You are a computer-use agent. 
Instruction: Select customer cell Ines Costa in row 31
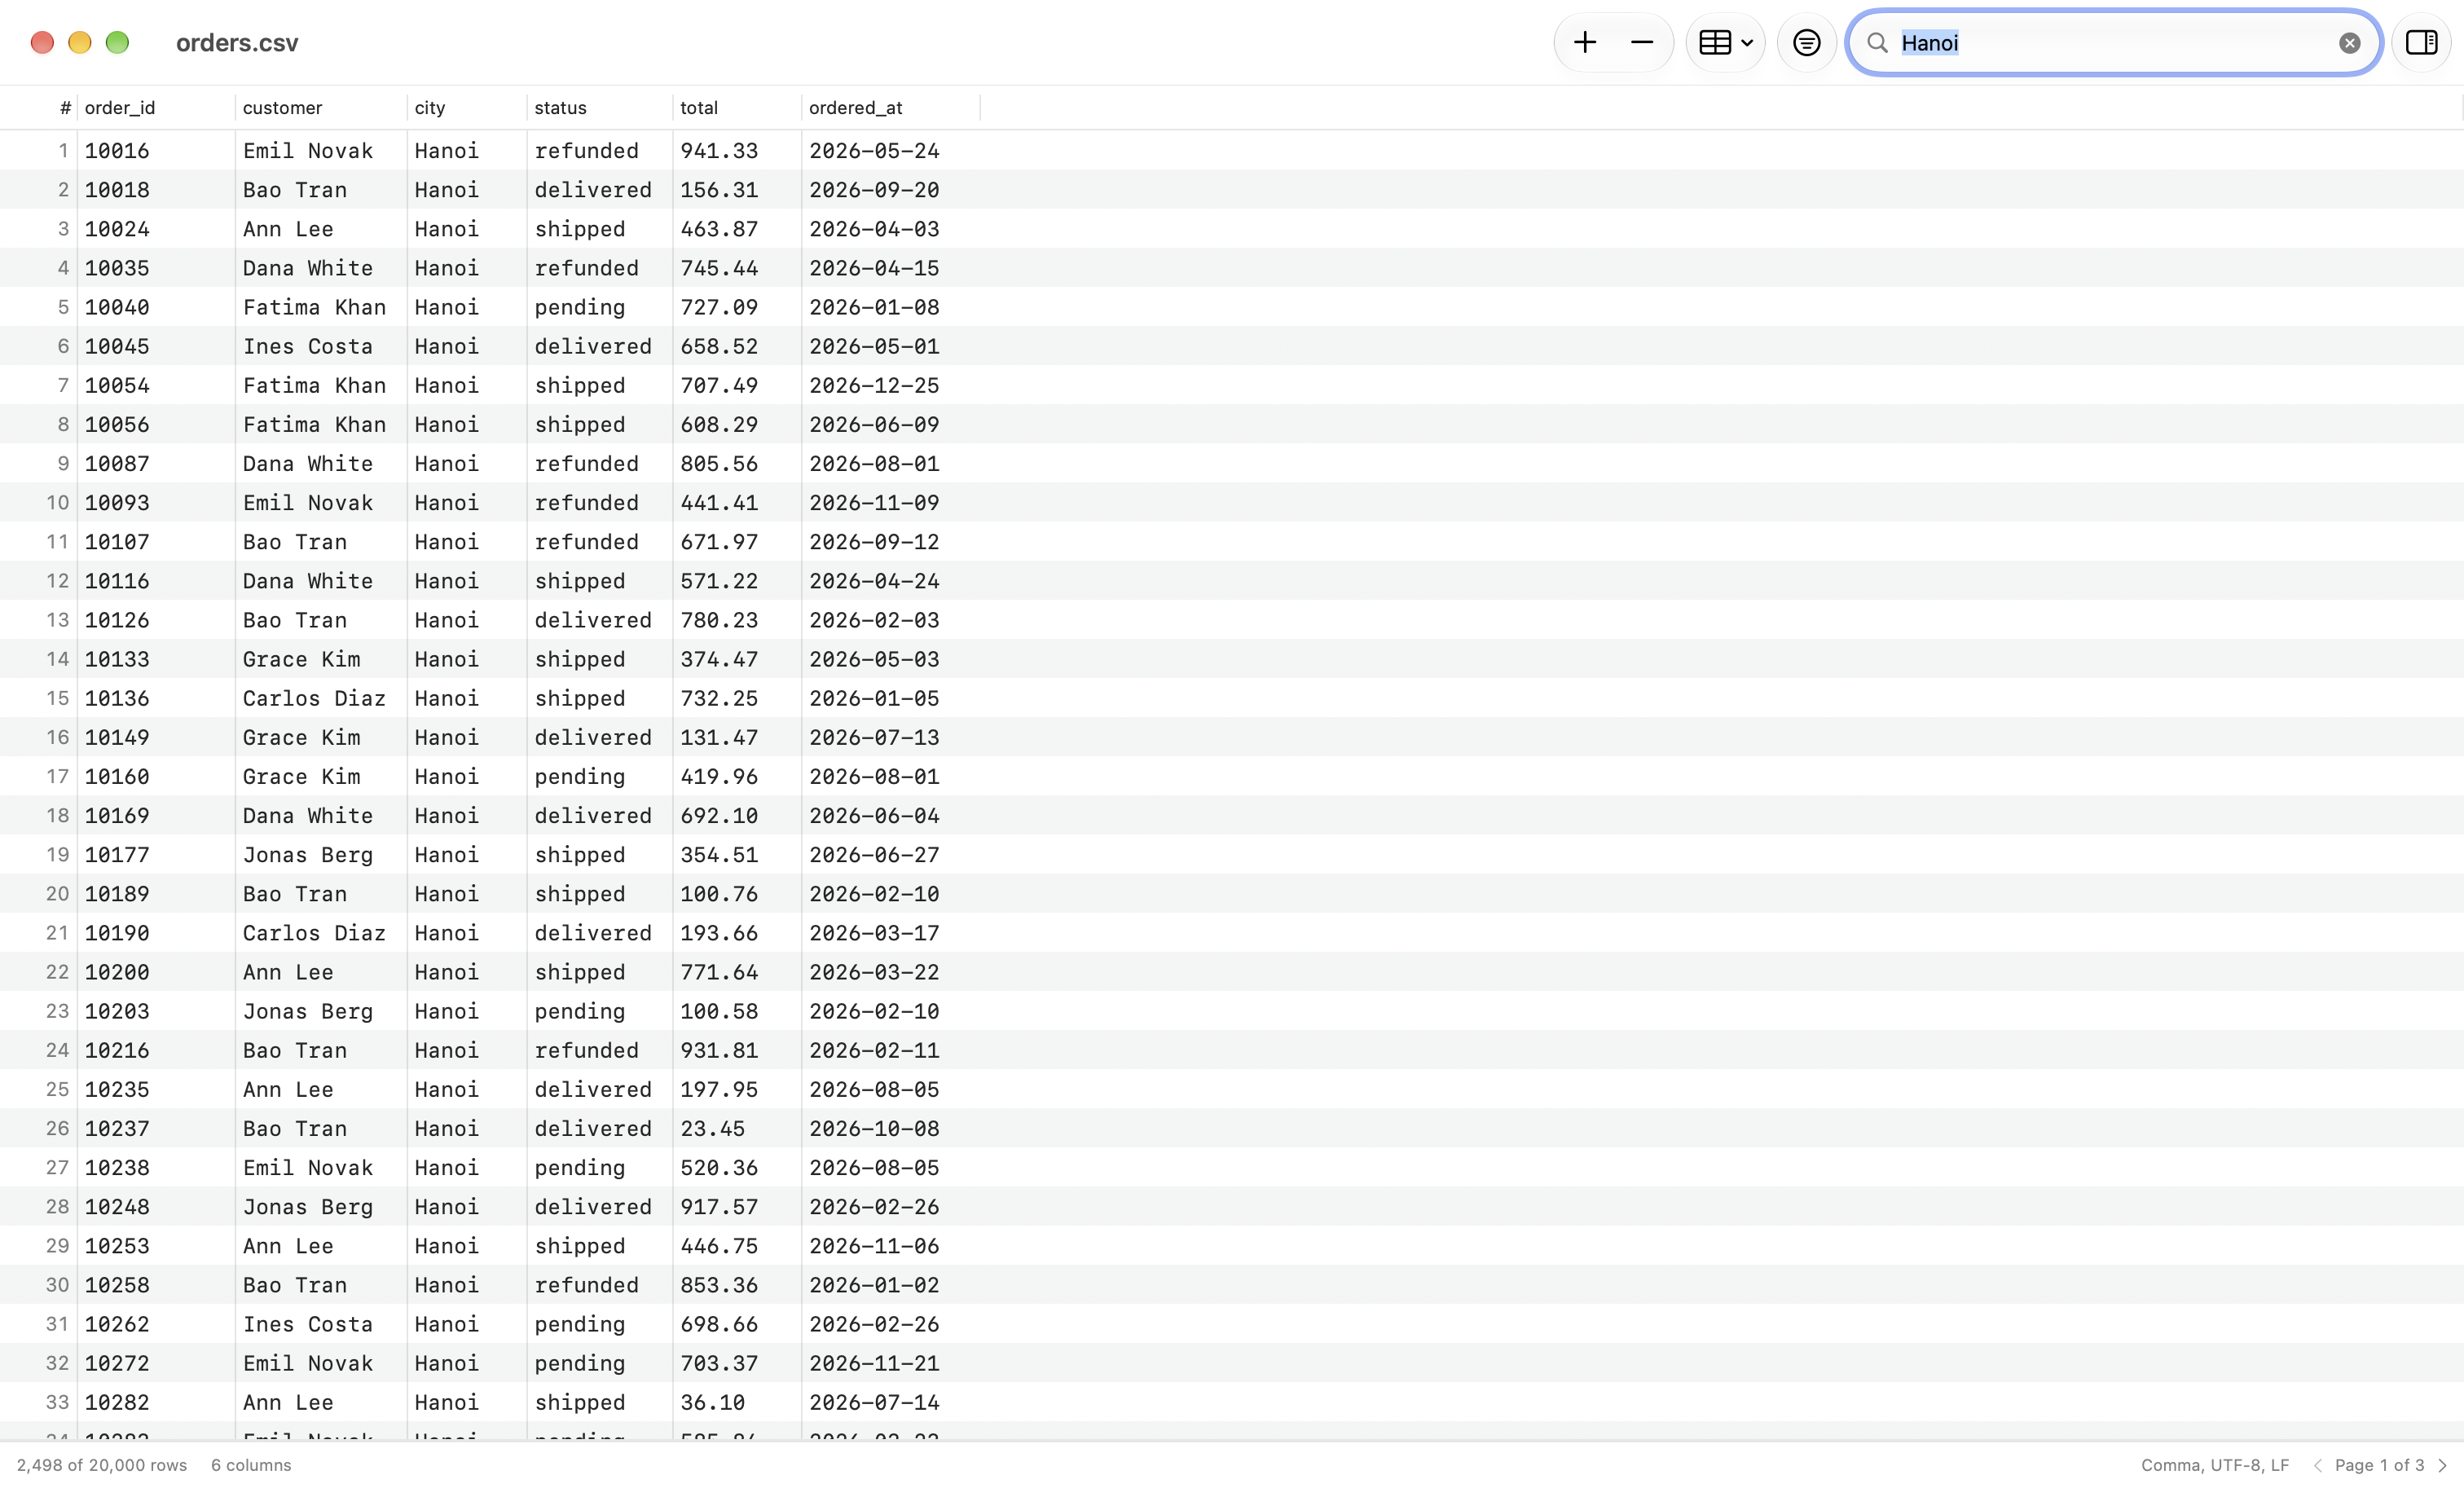(x=321, y=1323)
